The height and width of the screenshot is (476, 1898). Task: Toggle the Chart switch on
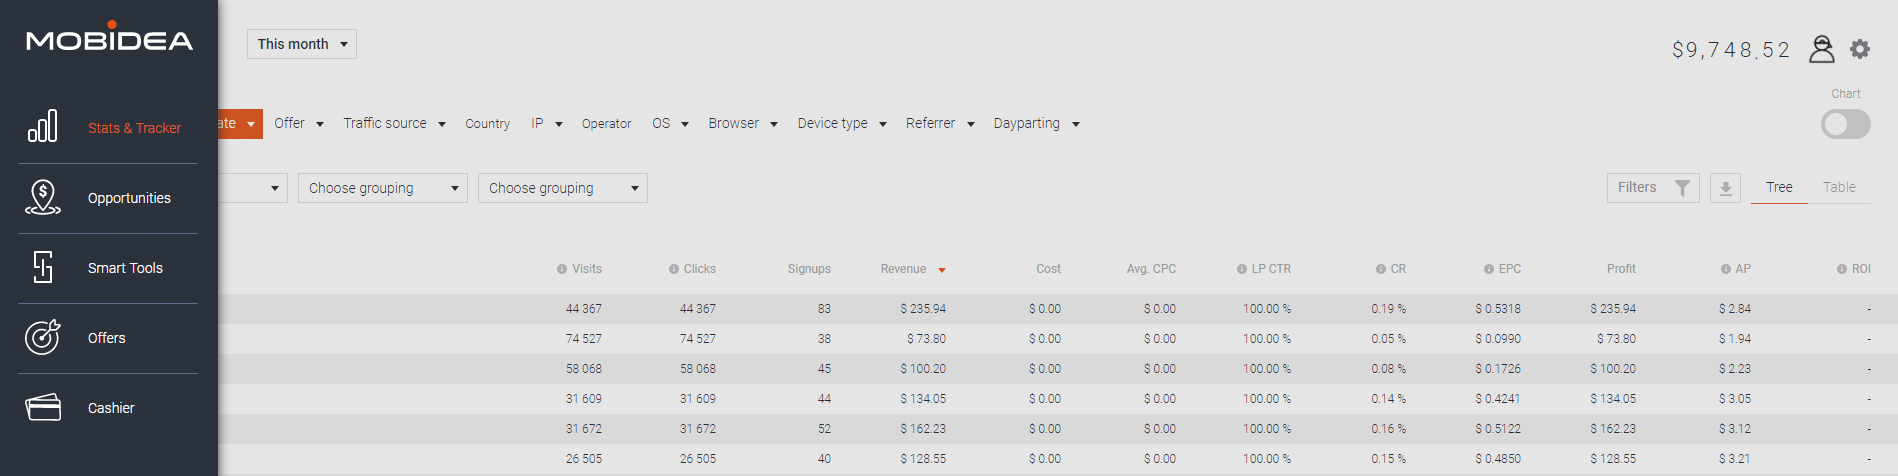pos(1845,124)
